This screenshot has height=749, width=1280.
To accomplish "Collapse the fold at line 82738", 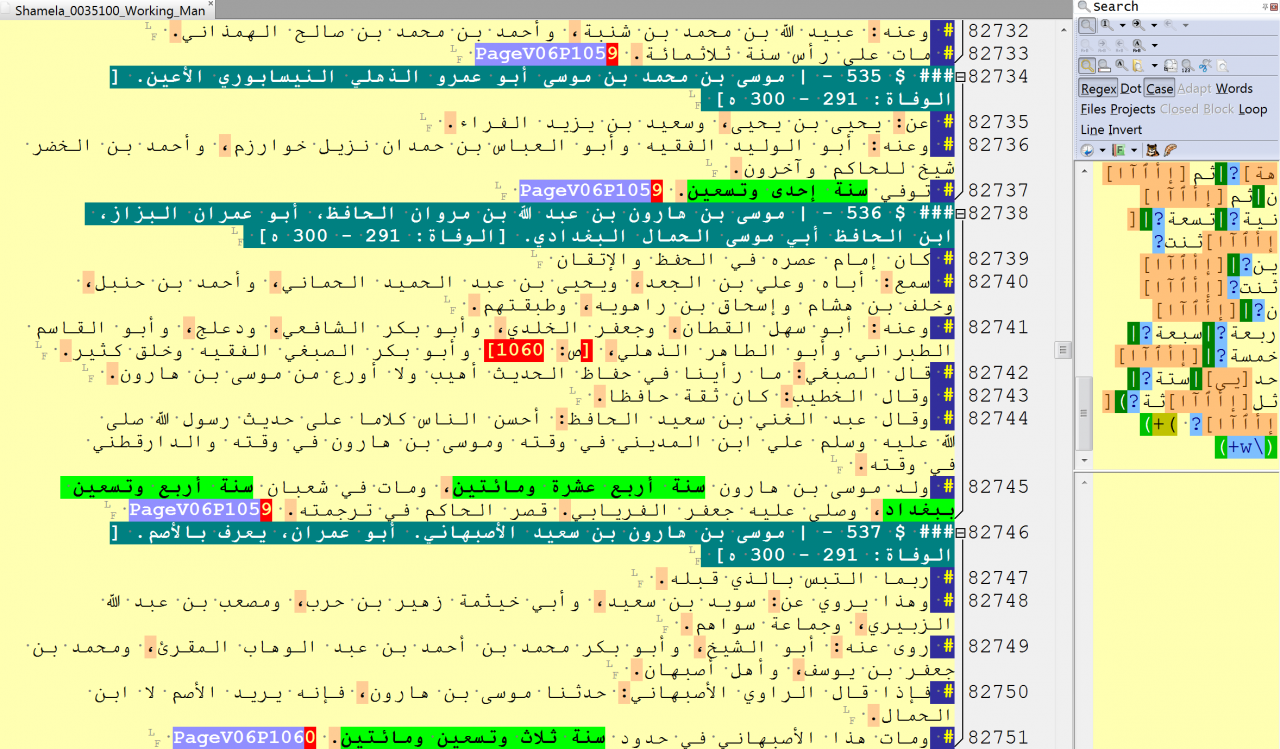I will pyautogui.click(x=962, y=214).
